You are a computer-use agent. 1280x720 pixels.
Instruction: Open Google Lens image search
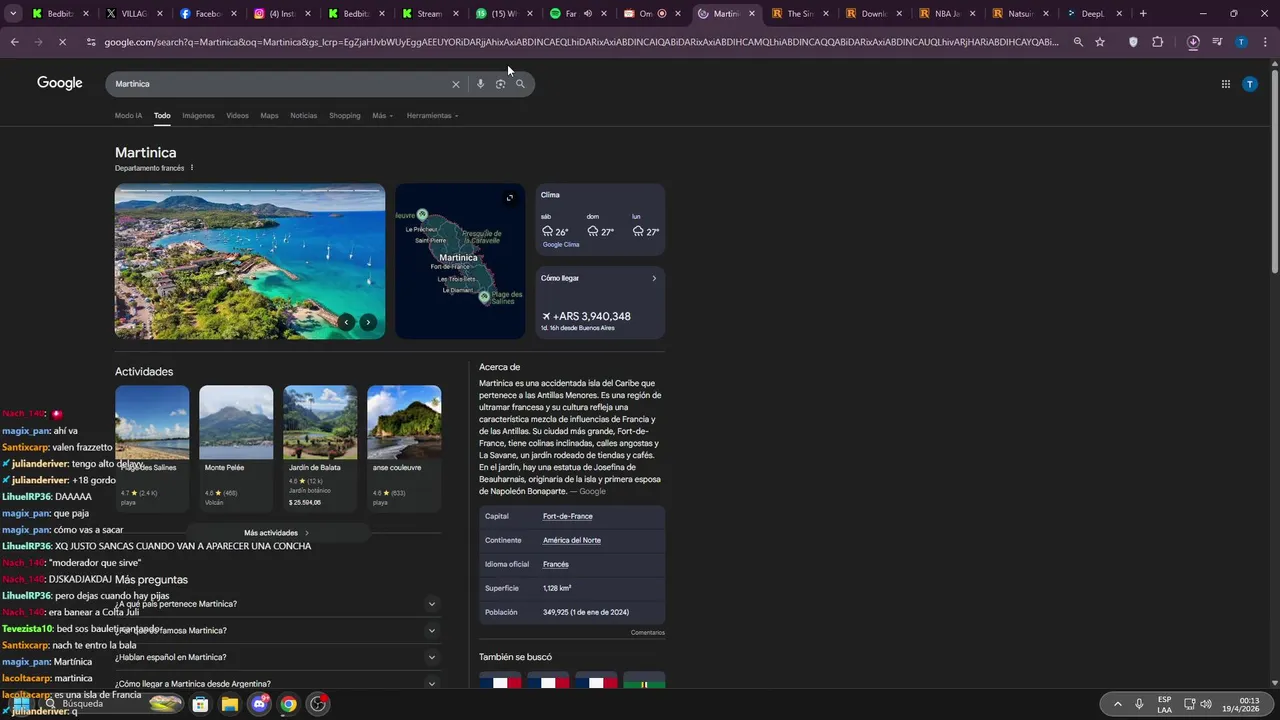point(500,84)
